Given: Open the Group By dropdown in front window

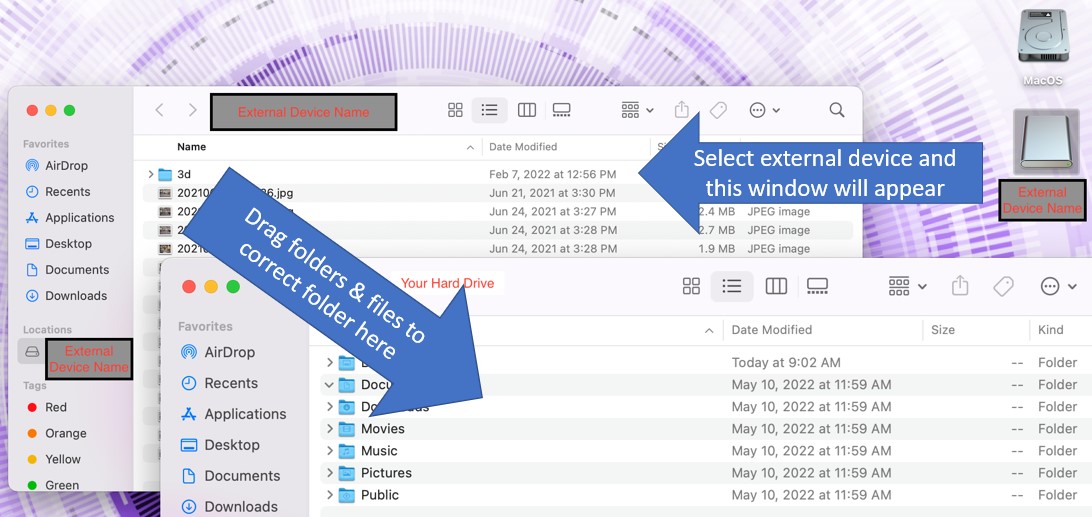Looking at the screenshot, I should [906, 287].
